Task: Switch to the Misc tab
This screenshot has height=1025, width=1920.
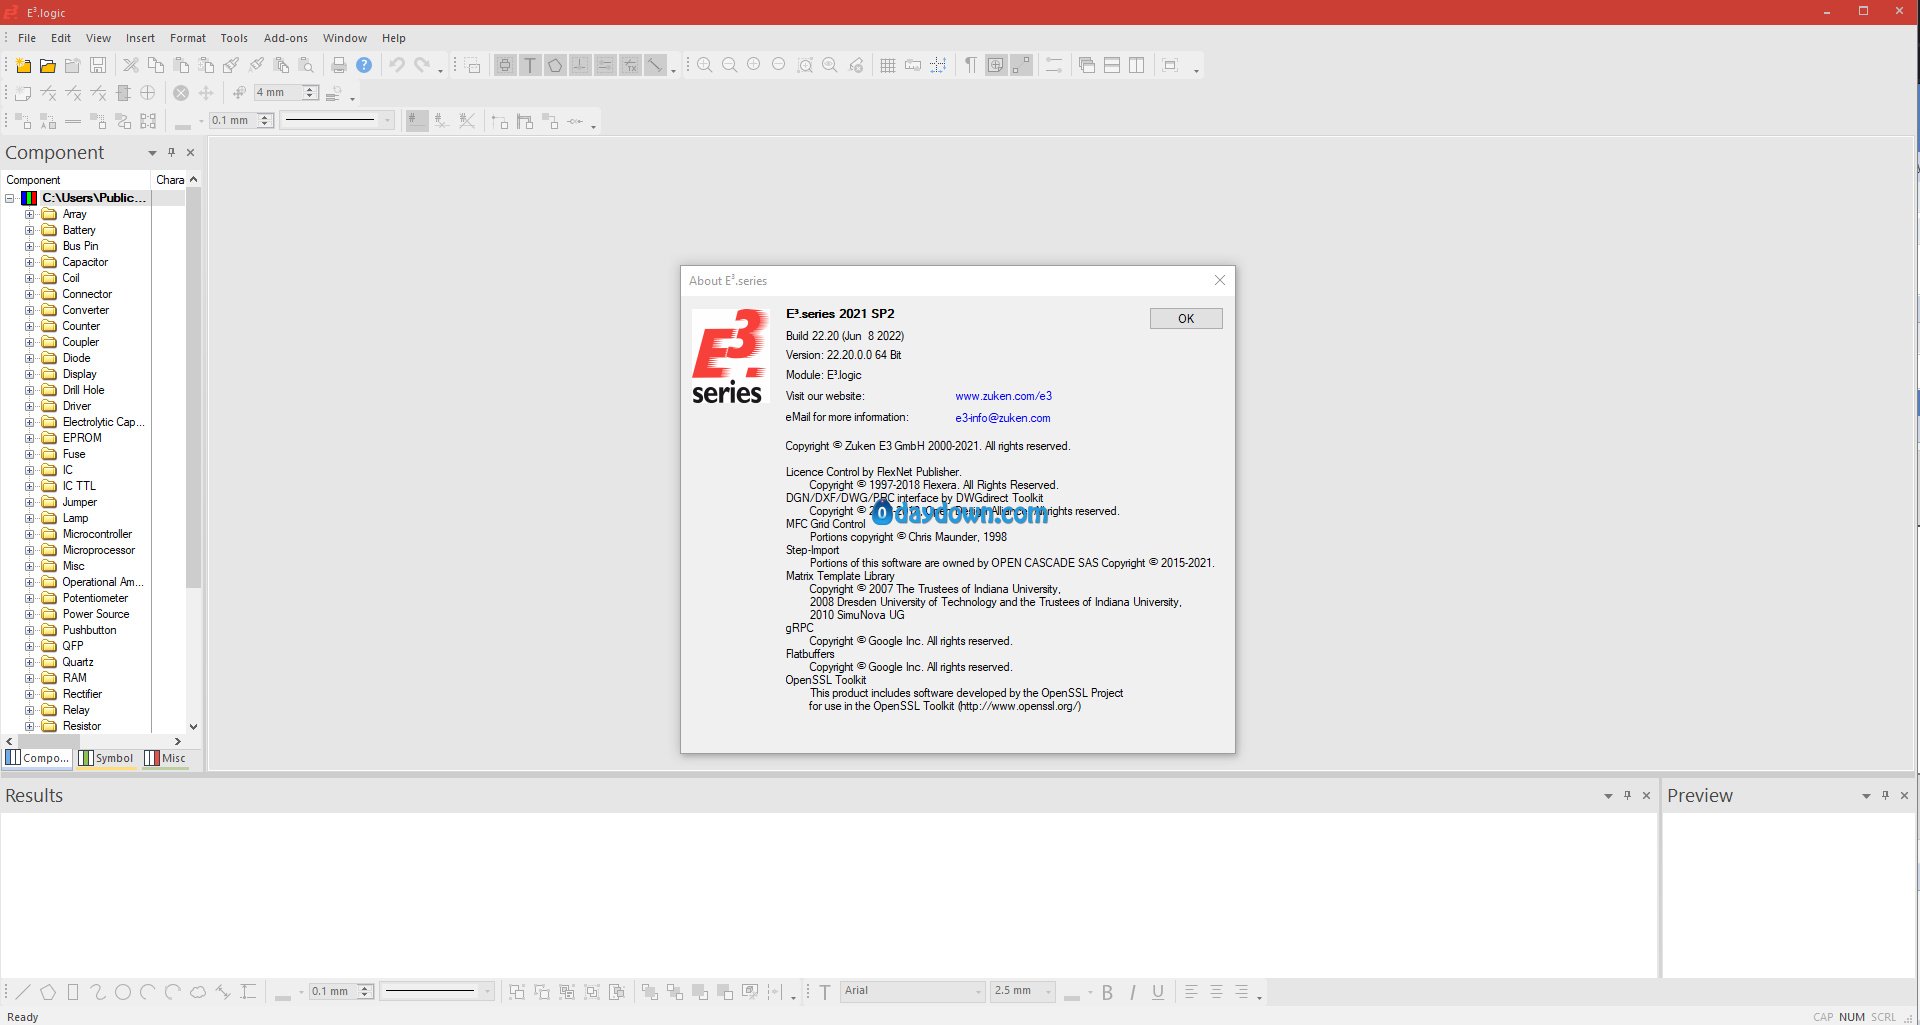Action: 166,758
